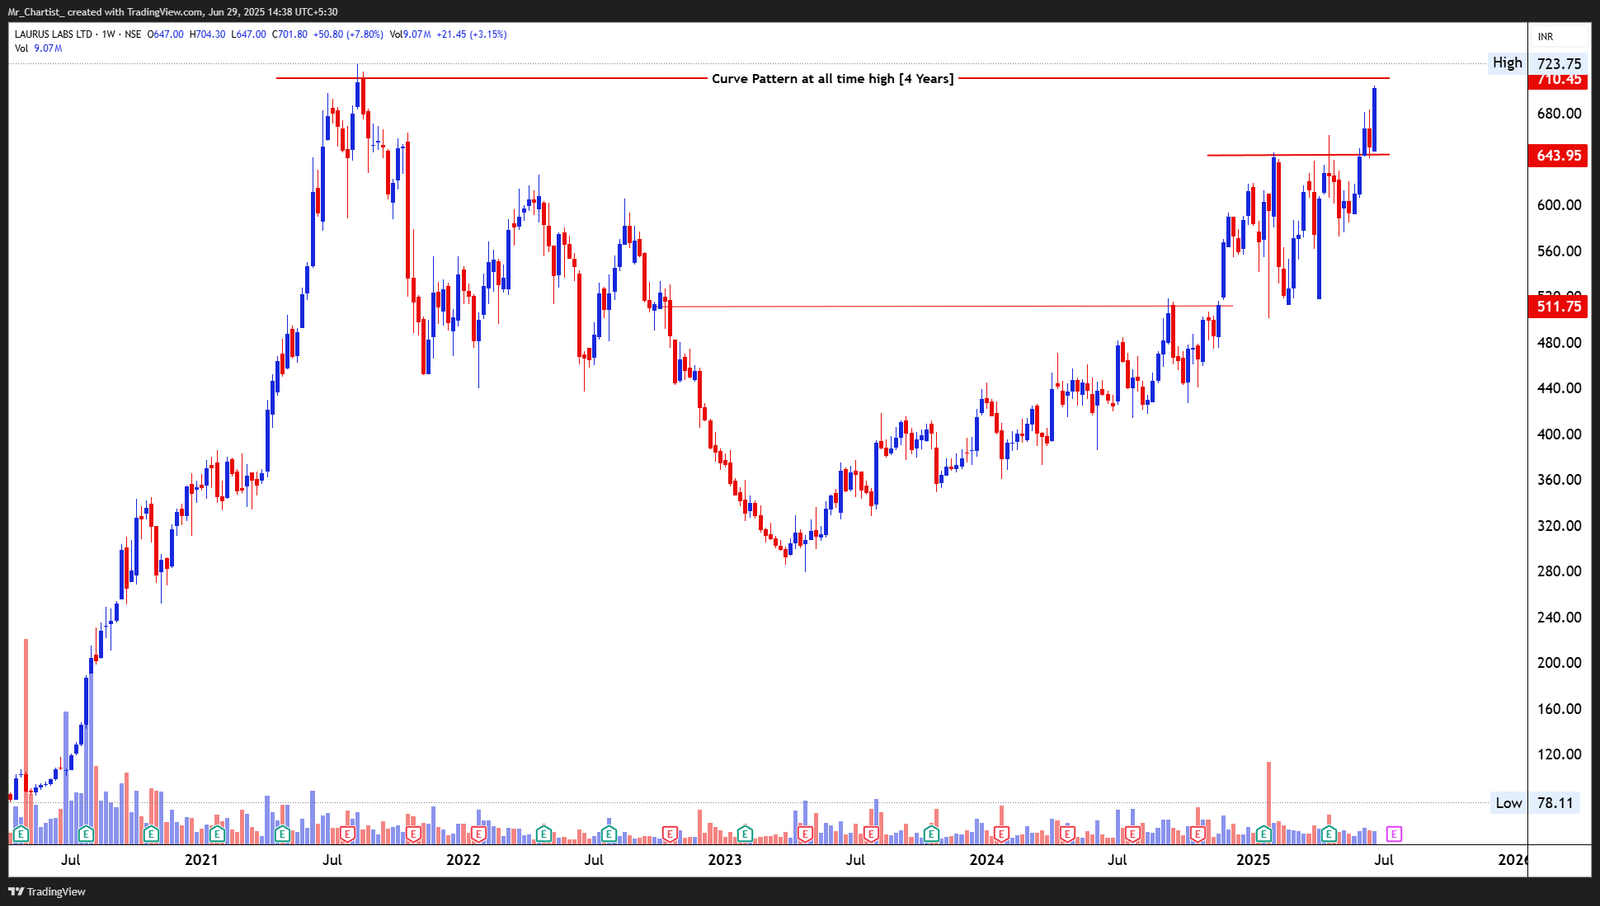Toggle the Vol 9.07M volume legend entry
The width and height of the screenshot is (1600, 906).
click(38, 46)
